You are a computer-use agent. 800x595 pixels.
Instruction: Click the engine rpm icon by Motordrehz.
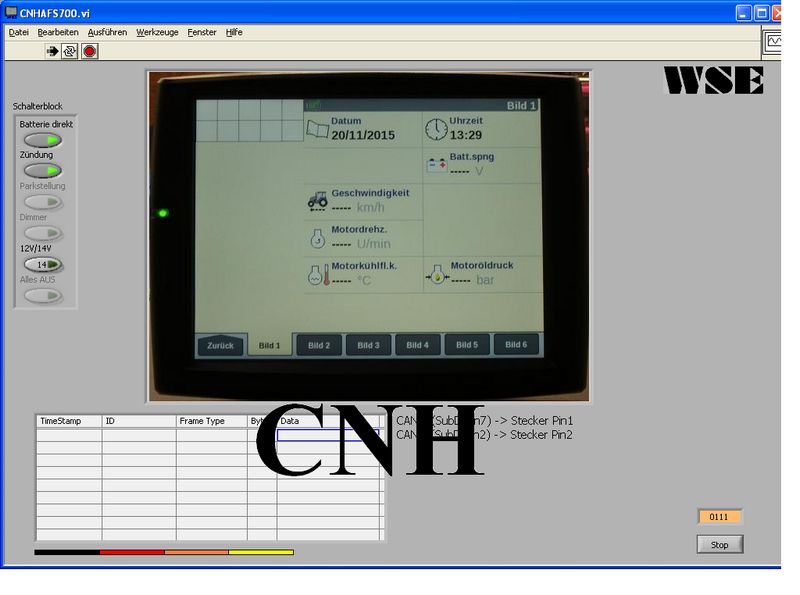317,238
